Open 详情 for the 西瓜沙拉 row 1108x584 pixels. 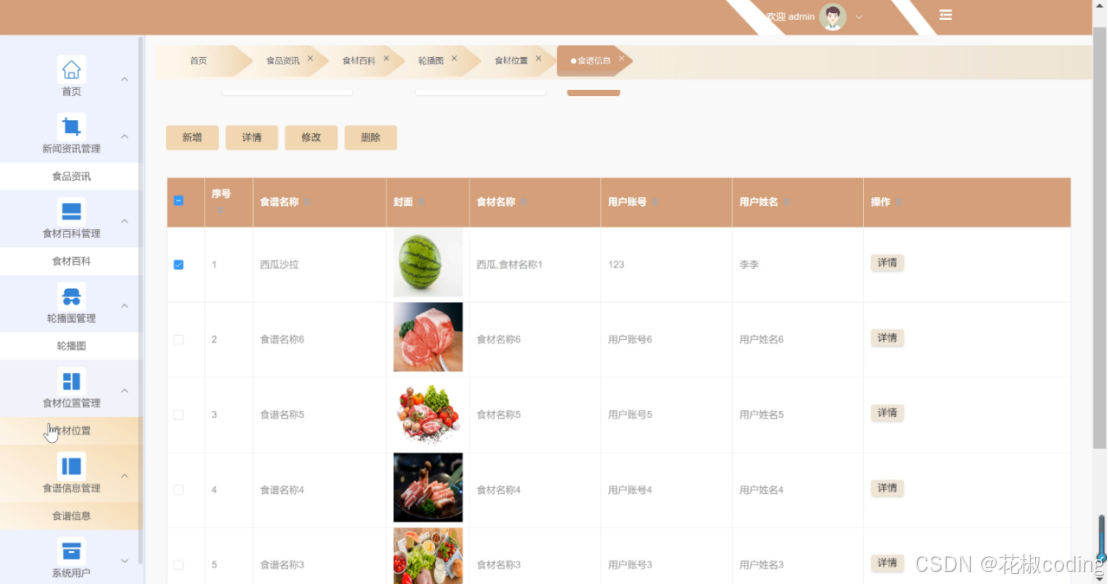[x=887, y=263]
